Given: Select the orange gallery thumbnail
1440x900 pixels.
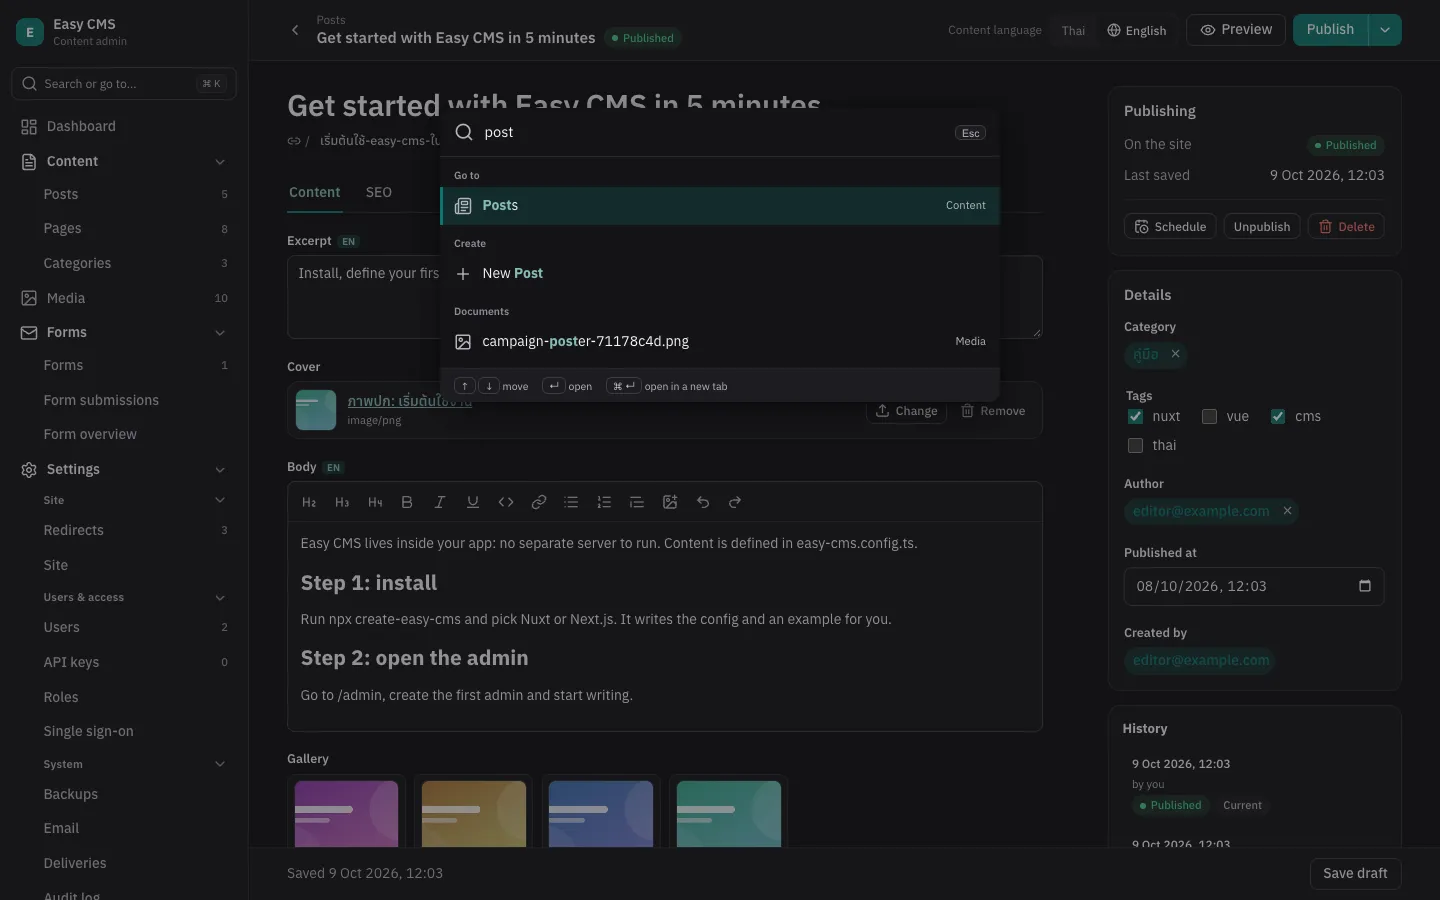Looking at the screenshot, I should [474, 814].
